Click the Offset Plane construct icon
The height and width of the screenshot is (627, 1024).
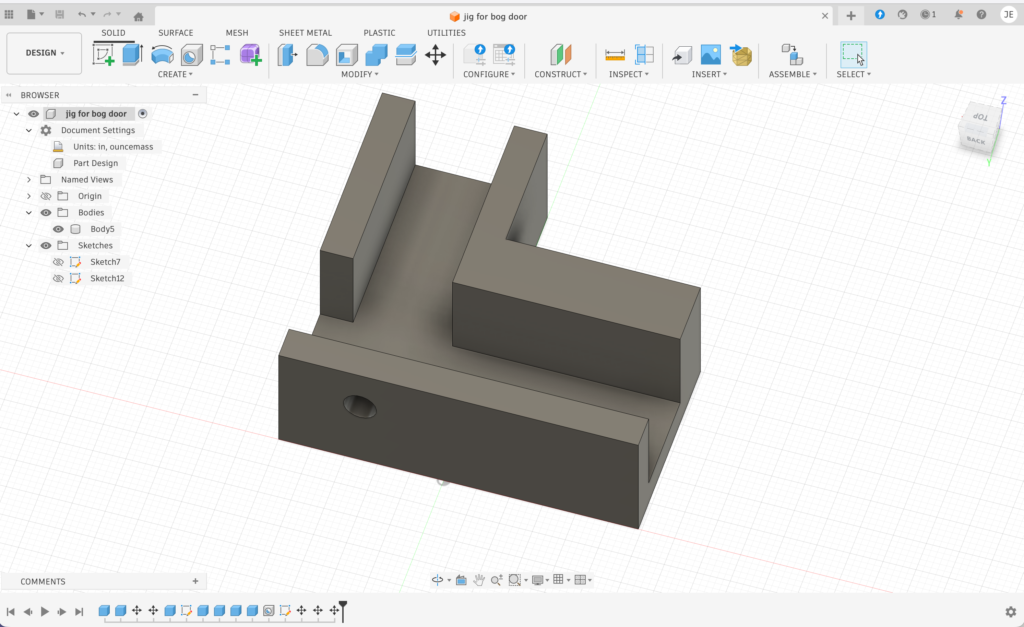click(561, 55)
